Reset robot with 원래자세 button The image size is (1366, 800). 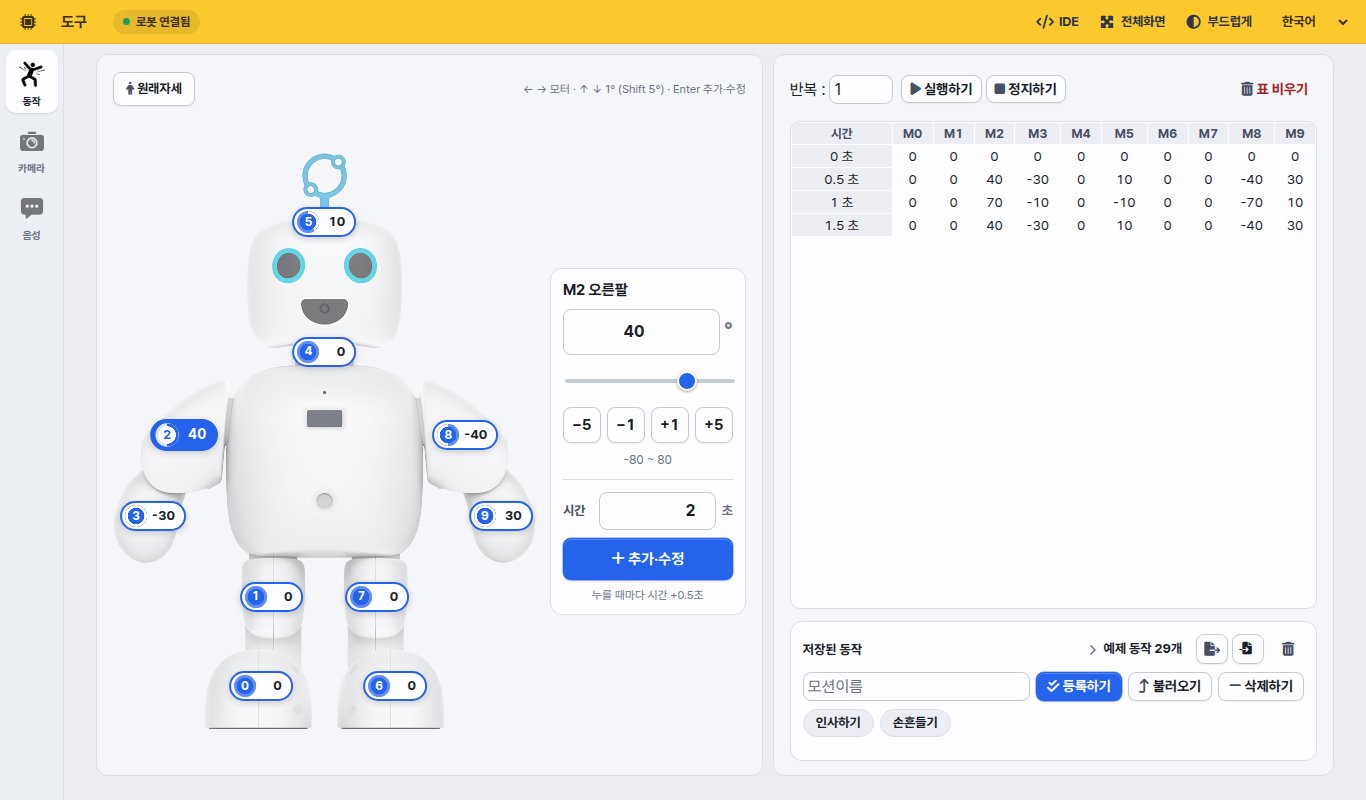coord(154,89)
